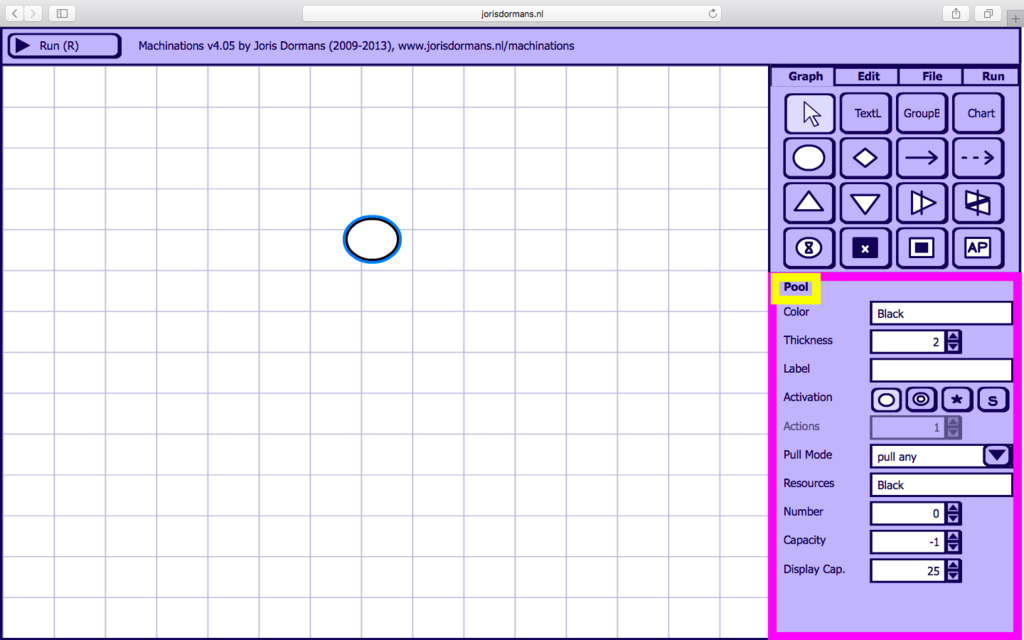Image resolution: width=1024 pixels, height=640 pixels.
Task: Increase the Number value
Action: (953, 508)
